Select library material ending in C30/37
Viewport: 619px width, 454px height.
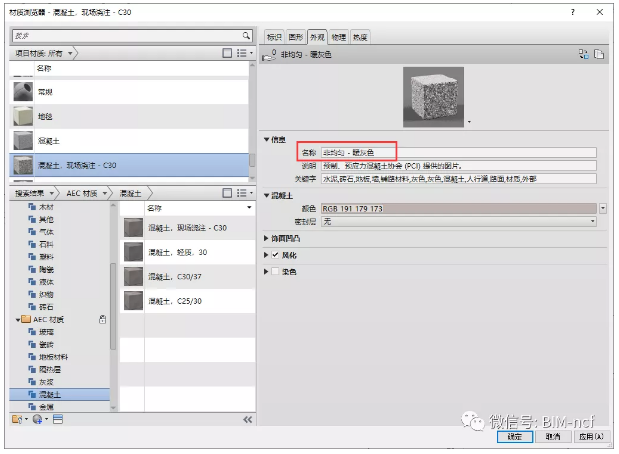(188, 277)
